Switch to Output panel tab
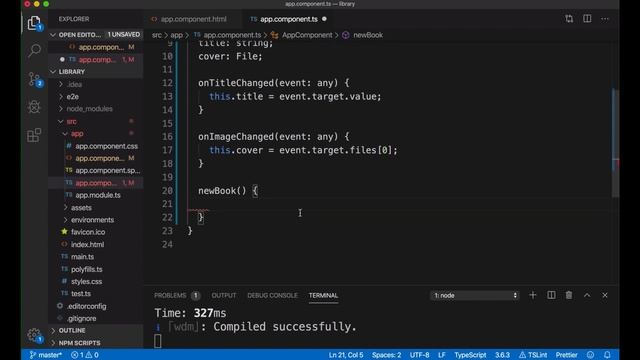Screen dimensions: 640x360 (x=224, y=296)
